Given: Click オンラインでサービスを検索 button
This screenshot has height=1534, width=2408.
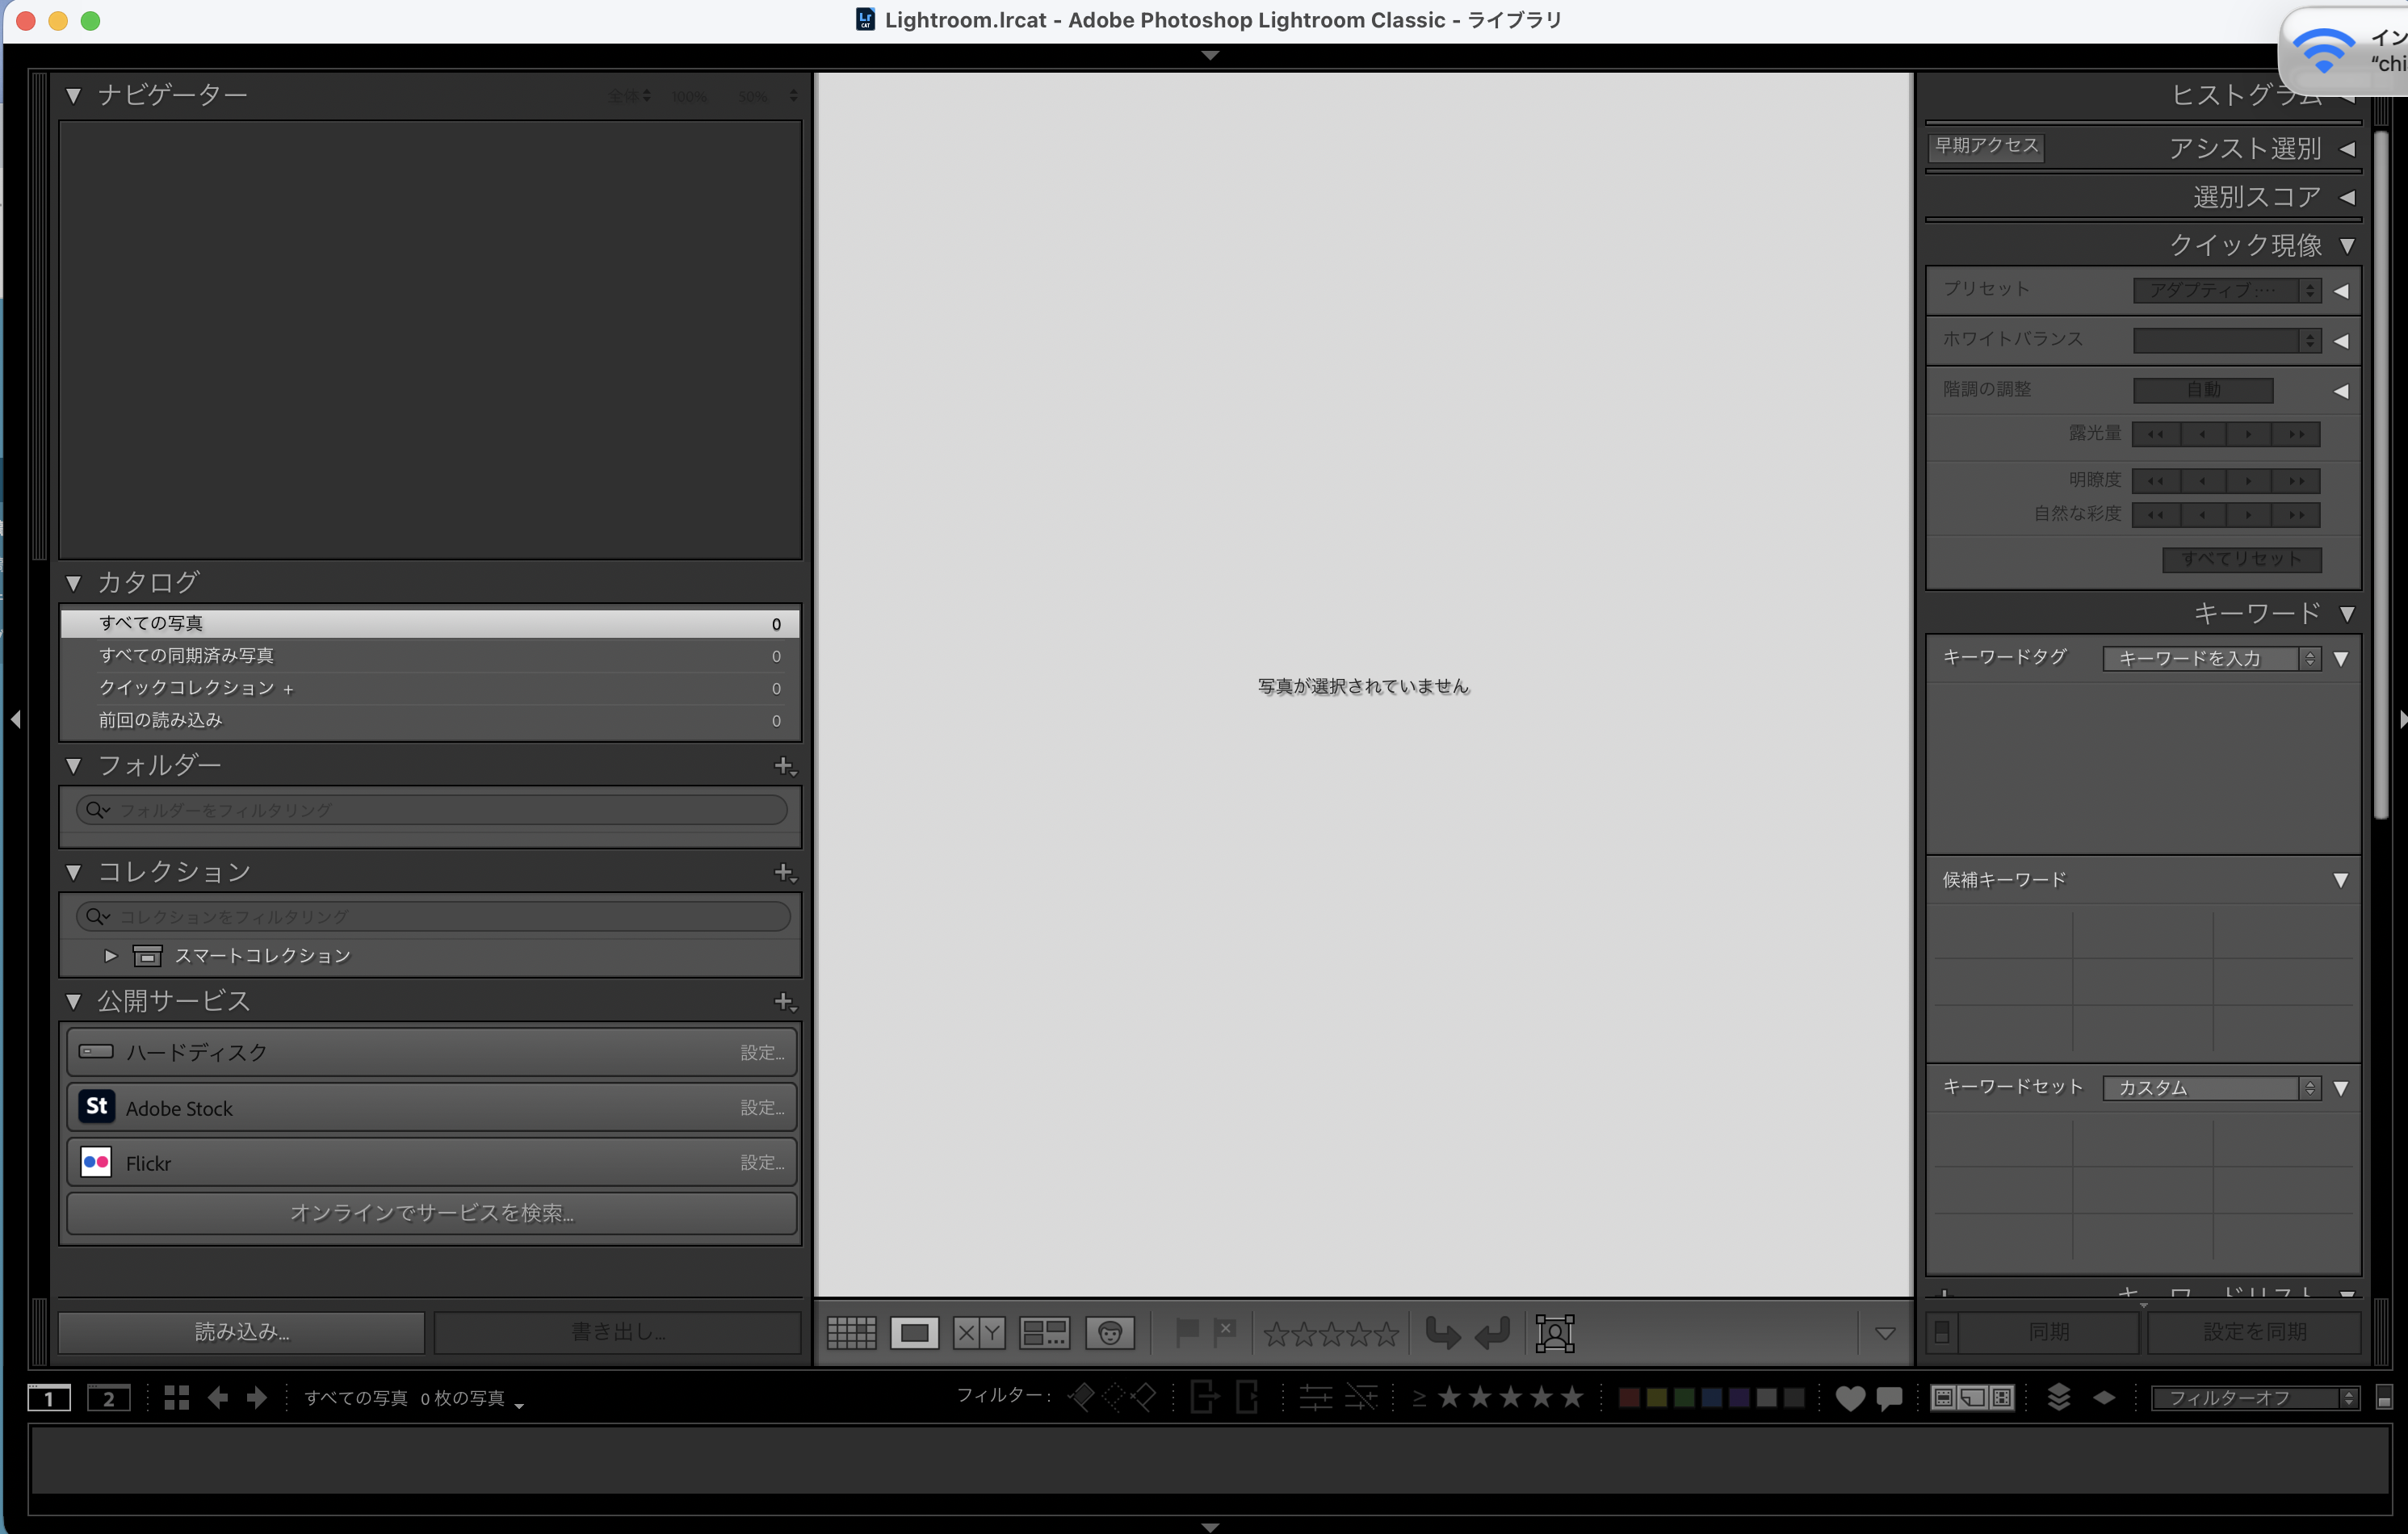Looking at the screenshot, I should click(432, 1213).
